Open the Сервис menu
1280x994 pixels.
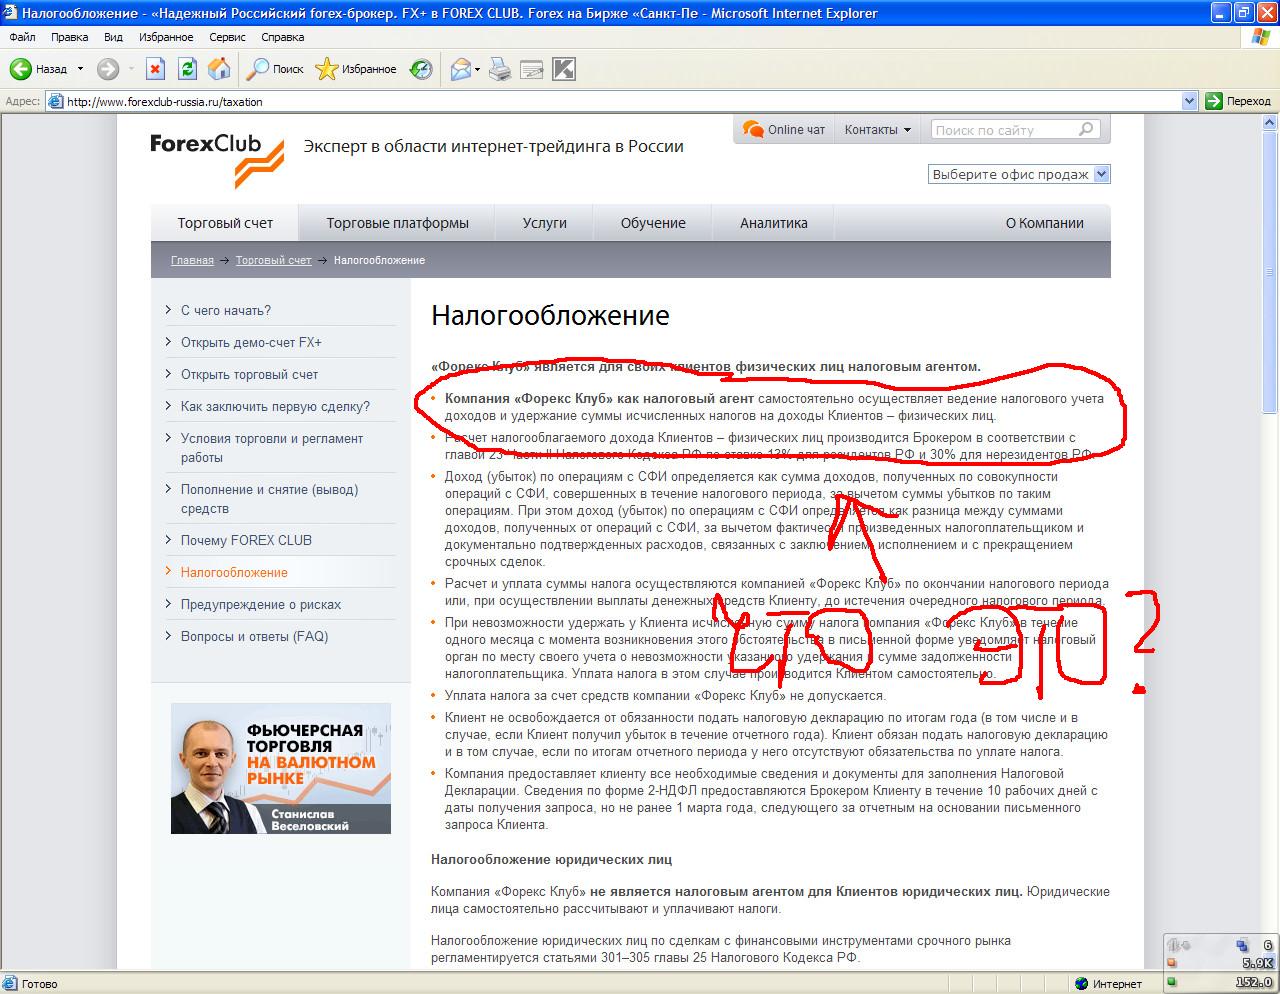click(228, 37)
